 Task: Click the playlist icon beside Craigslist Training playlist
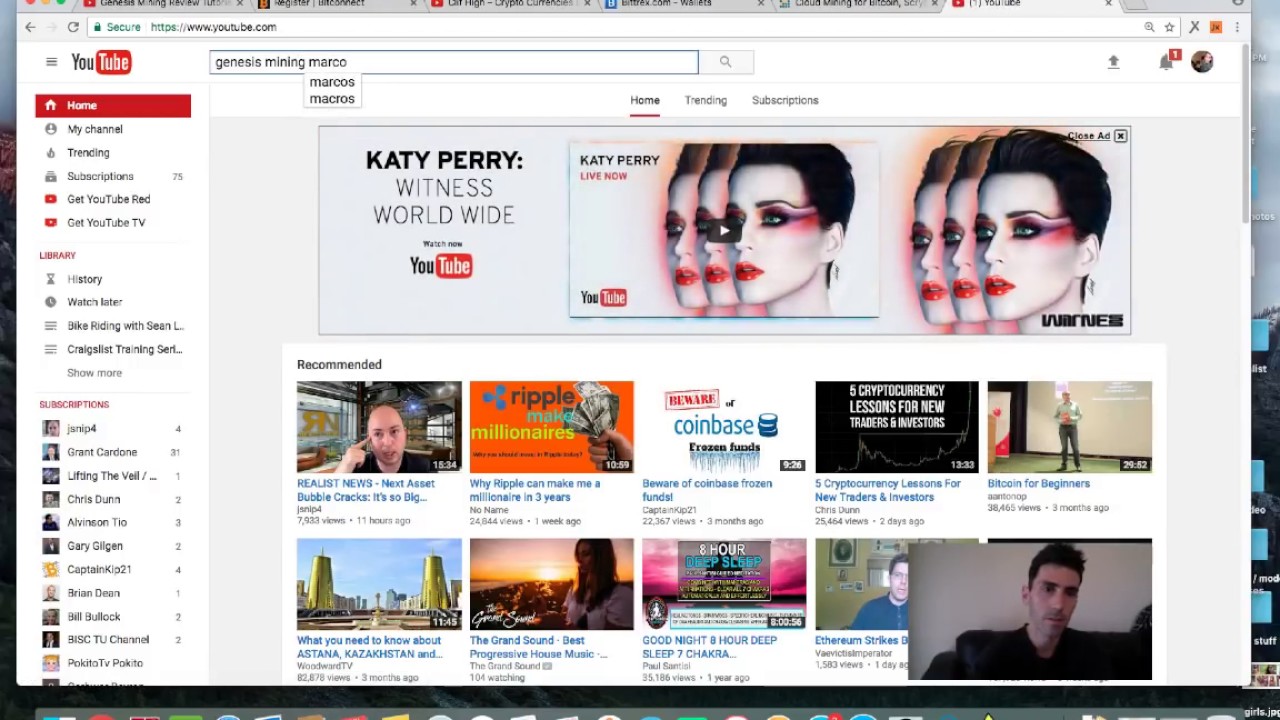point(50,349)
